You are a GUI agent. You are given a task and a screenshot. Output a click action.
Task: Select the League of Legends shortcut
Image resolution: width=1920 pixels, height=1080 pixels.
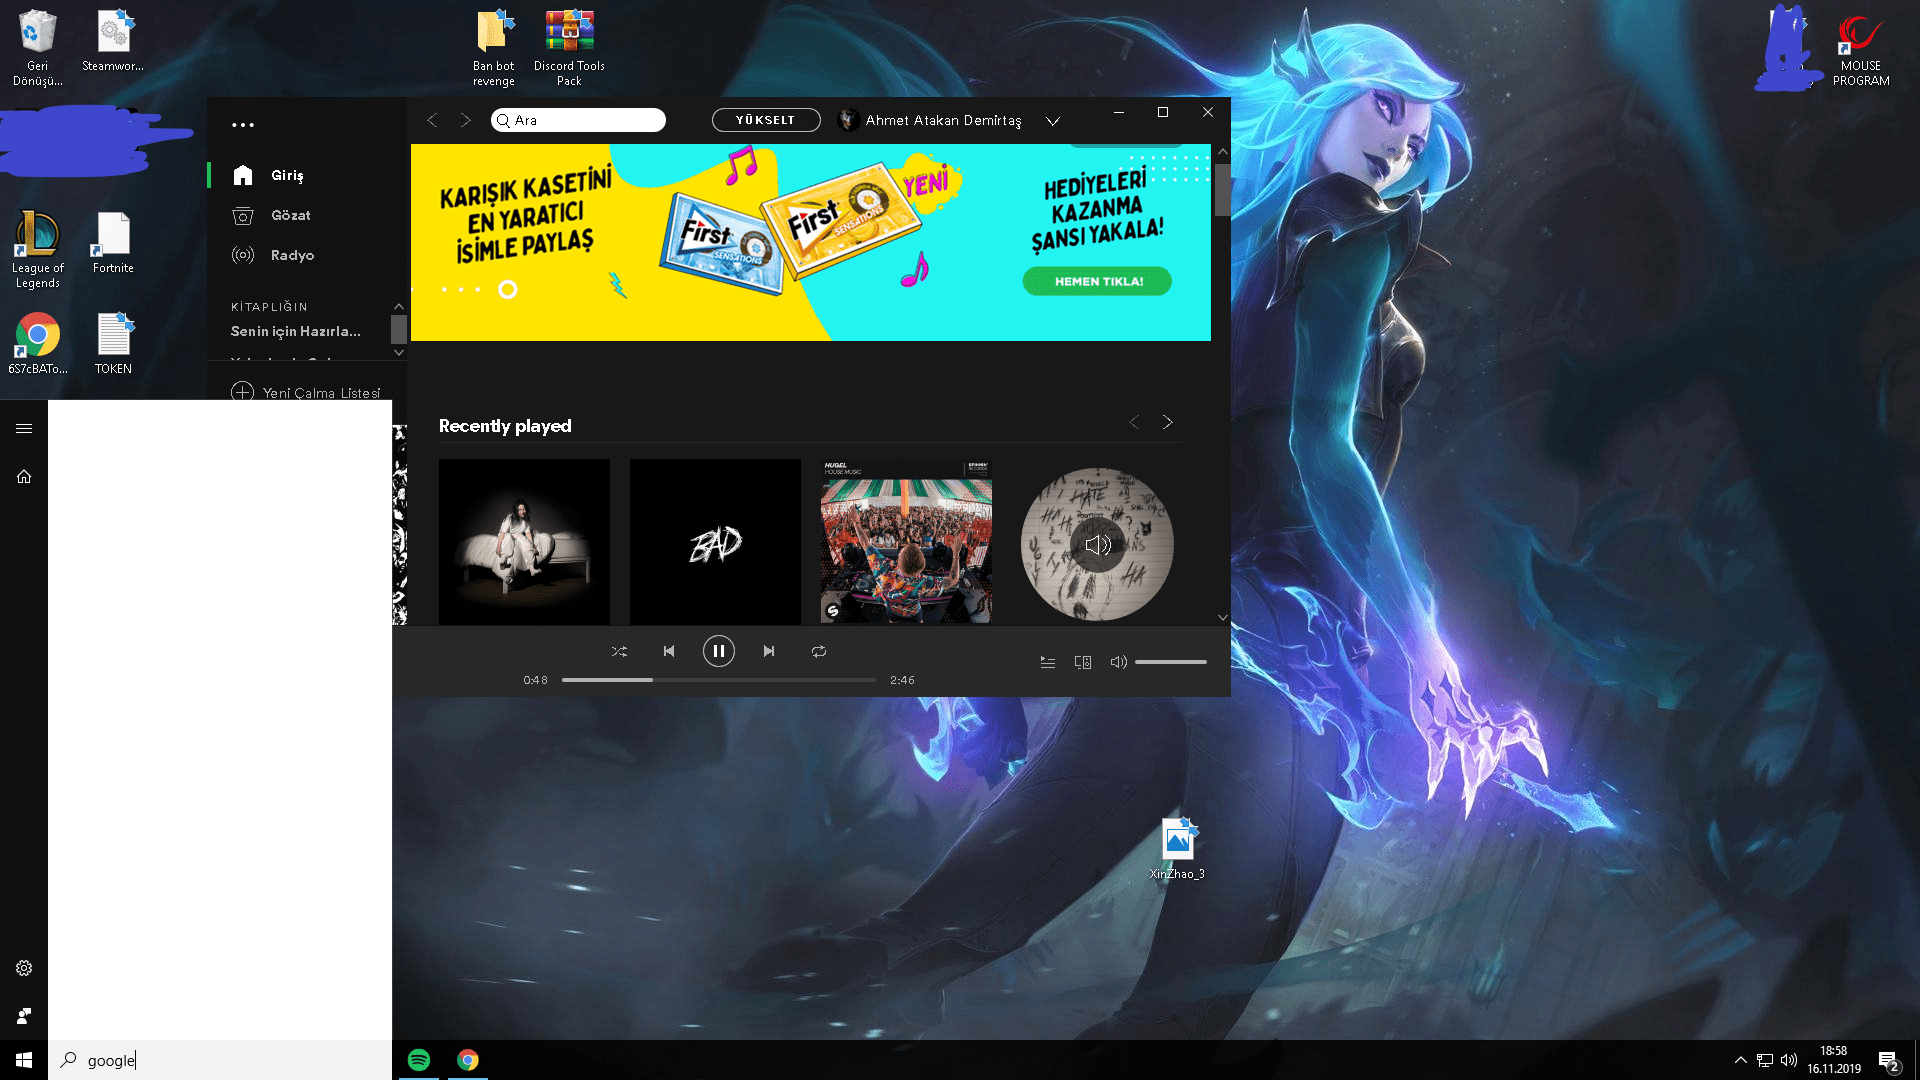tap(38, 250)
